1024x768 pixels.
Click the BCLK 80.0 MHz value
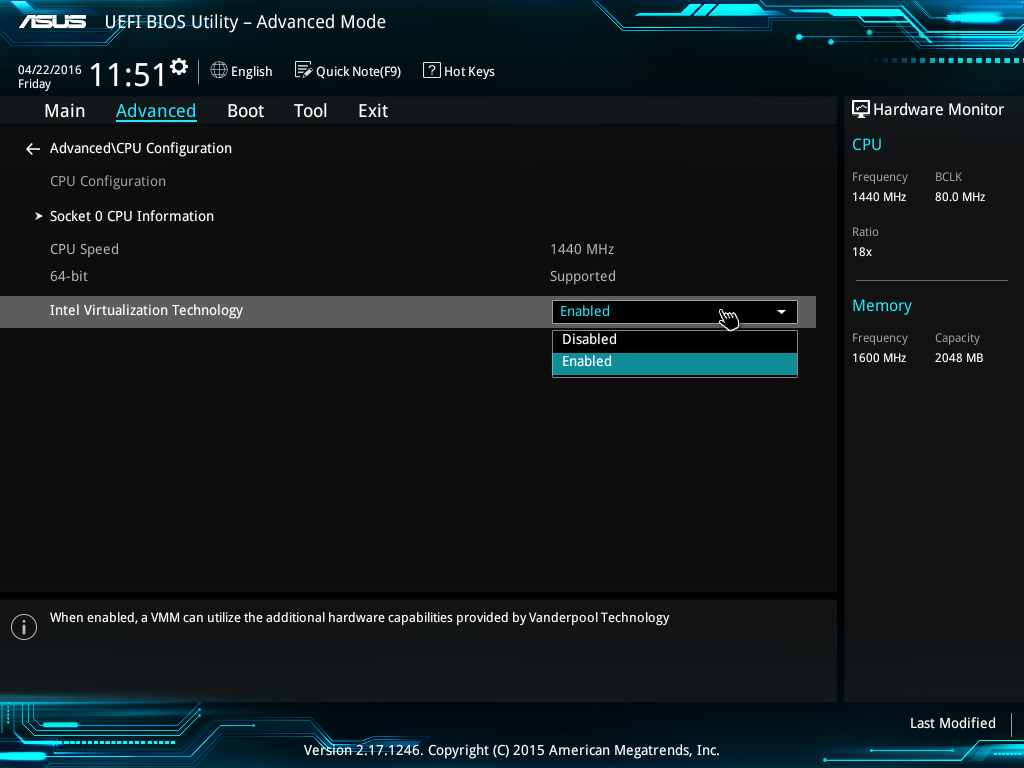click(959, 197)
